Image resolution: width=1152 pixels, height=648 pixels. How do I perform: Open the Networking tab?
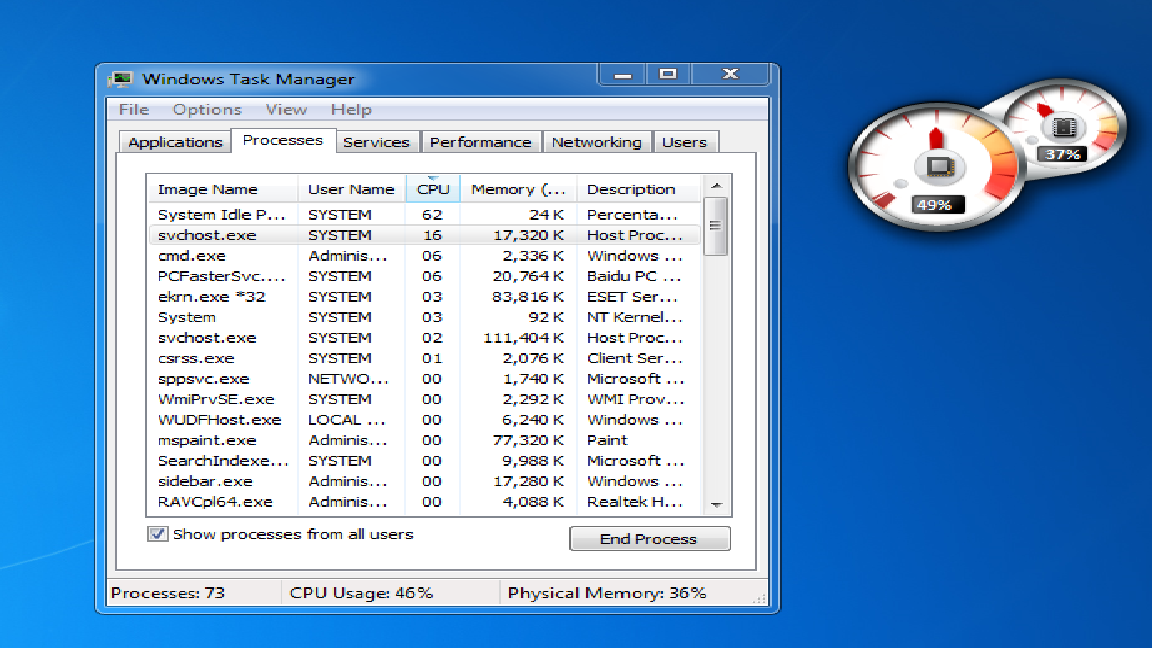click(597, 142)
